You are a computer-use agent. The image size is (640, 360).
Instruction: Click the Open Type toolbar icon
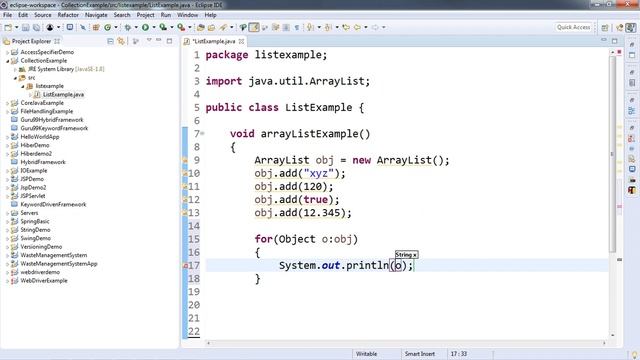(200, 27)
